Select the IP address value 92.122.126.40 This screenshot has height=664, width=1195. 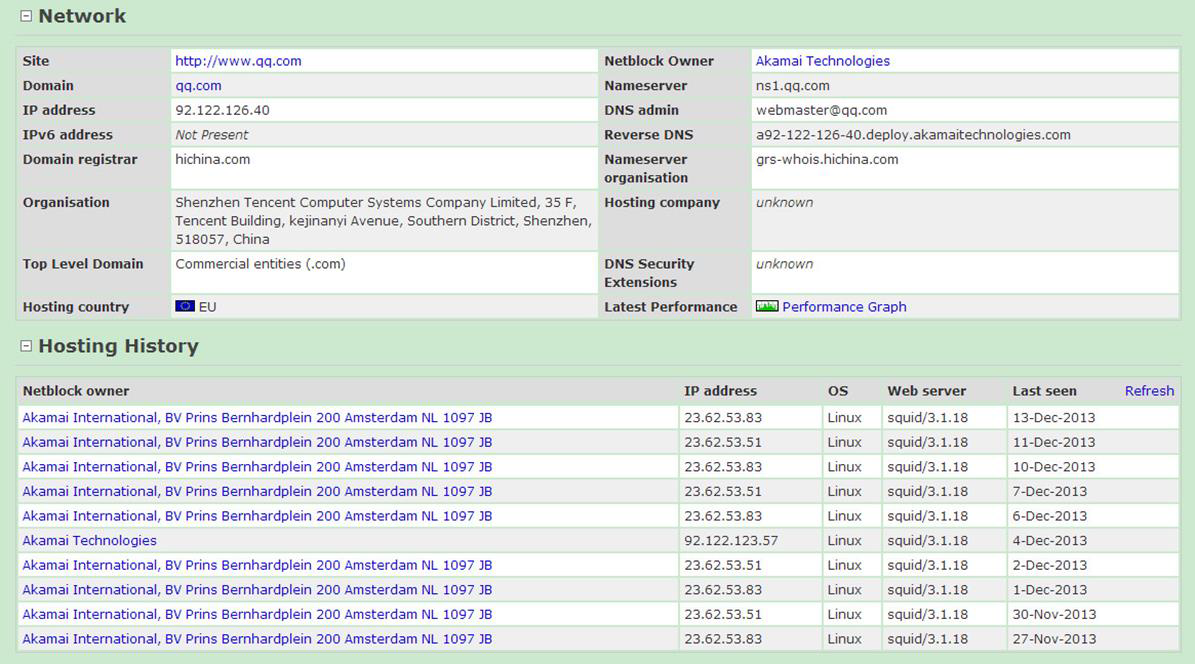(x=223, y=111)
